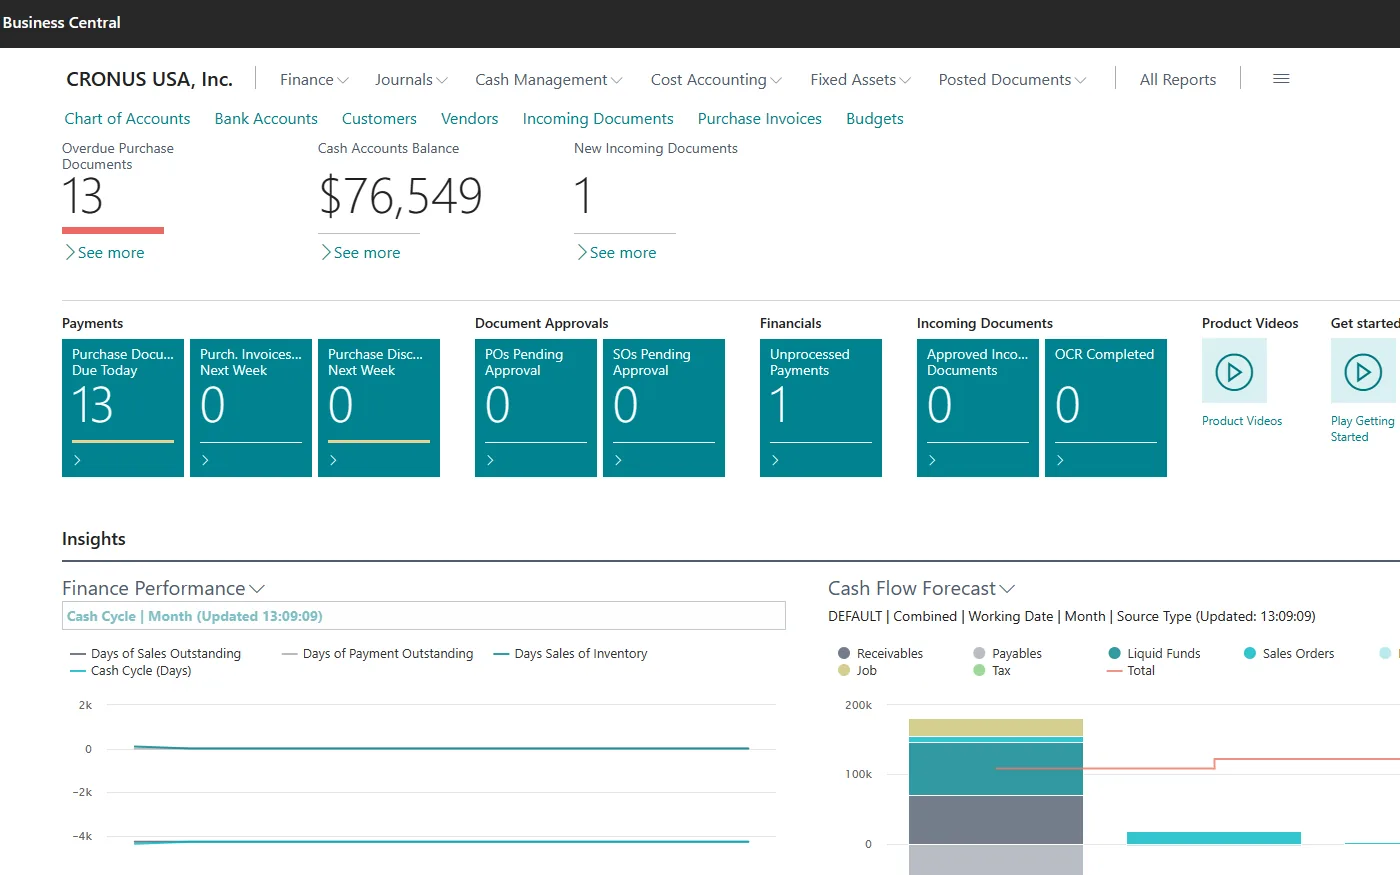This screenshot has height=875, width=1400.
Task: Toggle Tax series in cash flow legend
Action: click(992, 671)
